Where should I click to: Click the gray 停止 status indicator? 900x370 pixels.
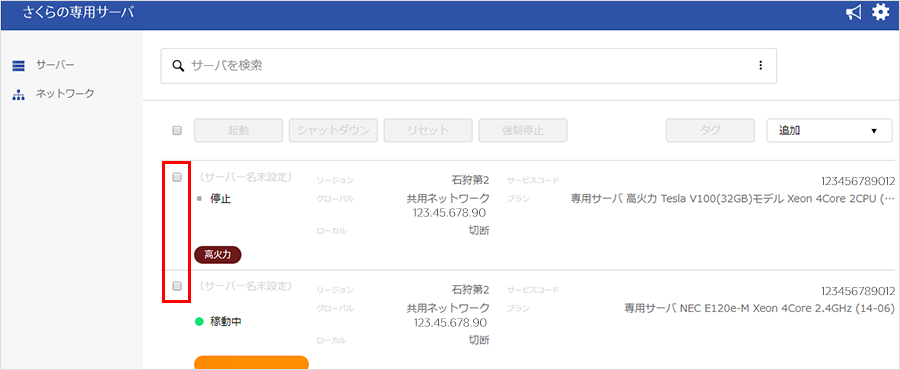pyautogui.click(x=199, y=199)
